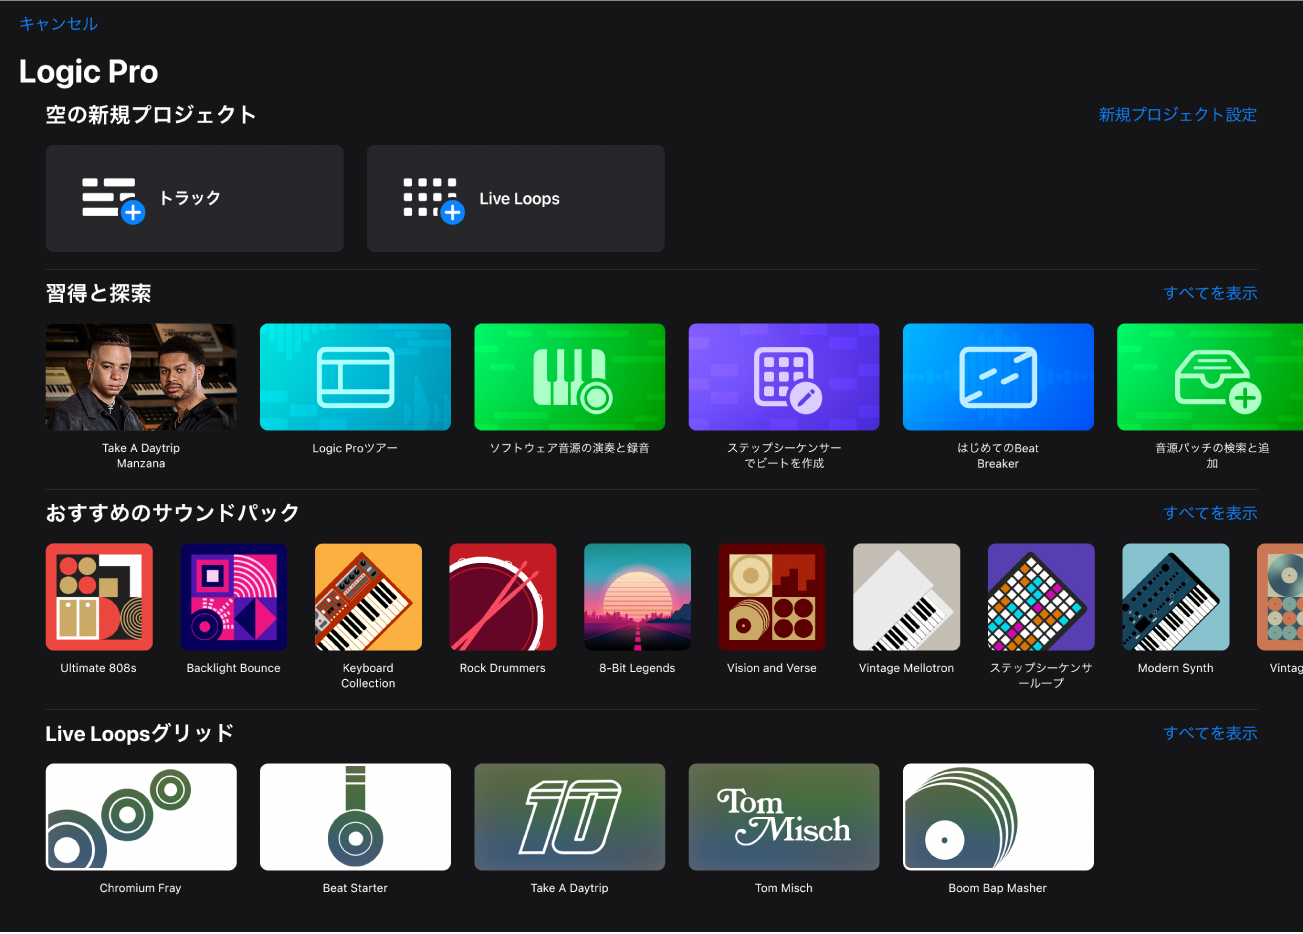Select the Vintage Mellotron sound pack
The image size is (1303, 934).
click(x=906, y=597)
